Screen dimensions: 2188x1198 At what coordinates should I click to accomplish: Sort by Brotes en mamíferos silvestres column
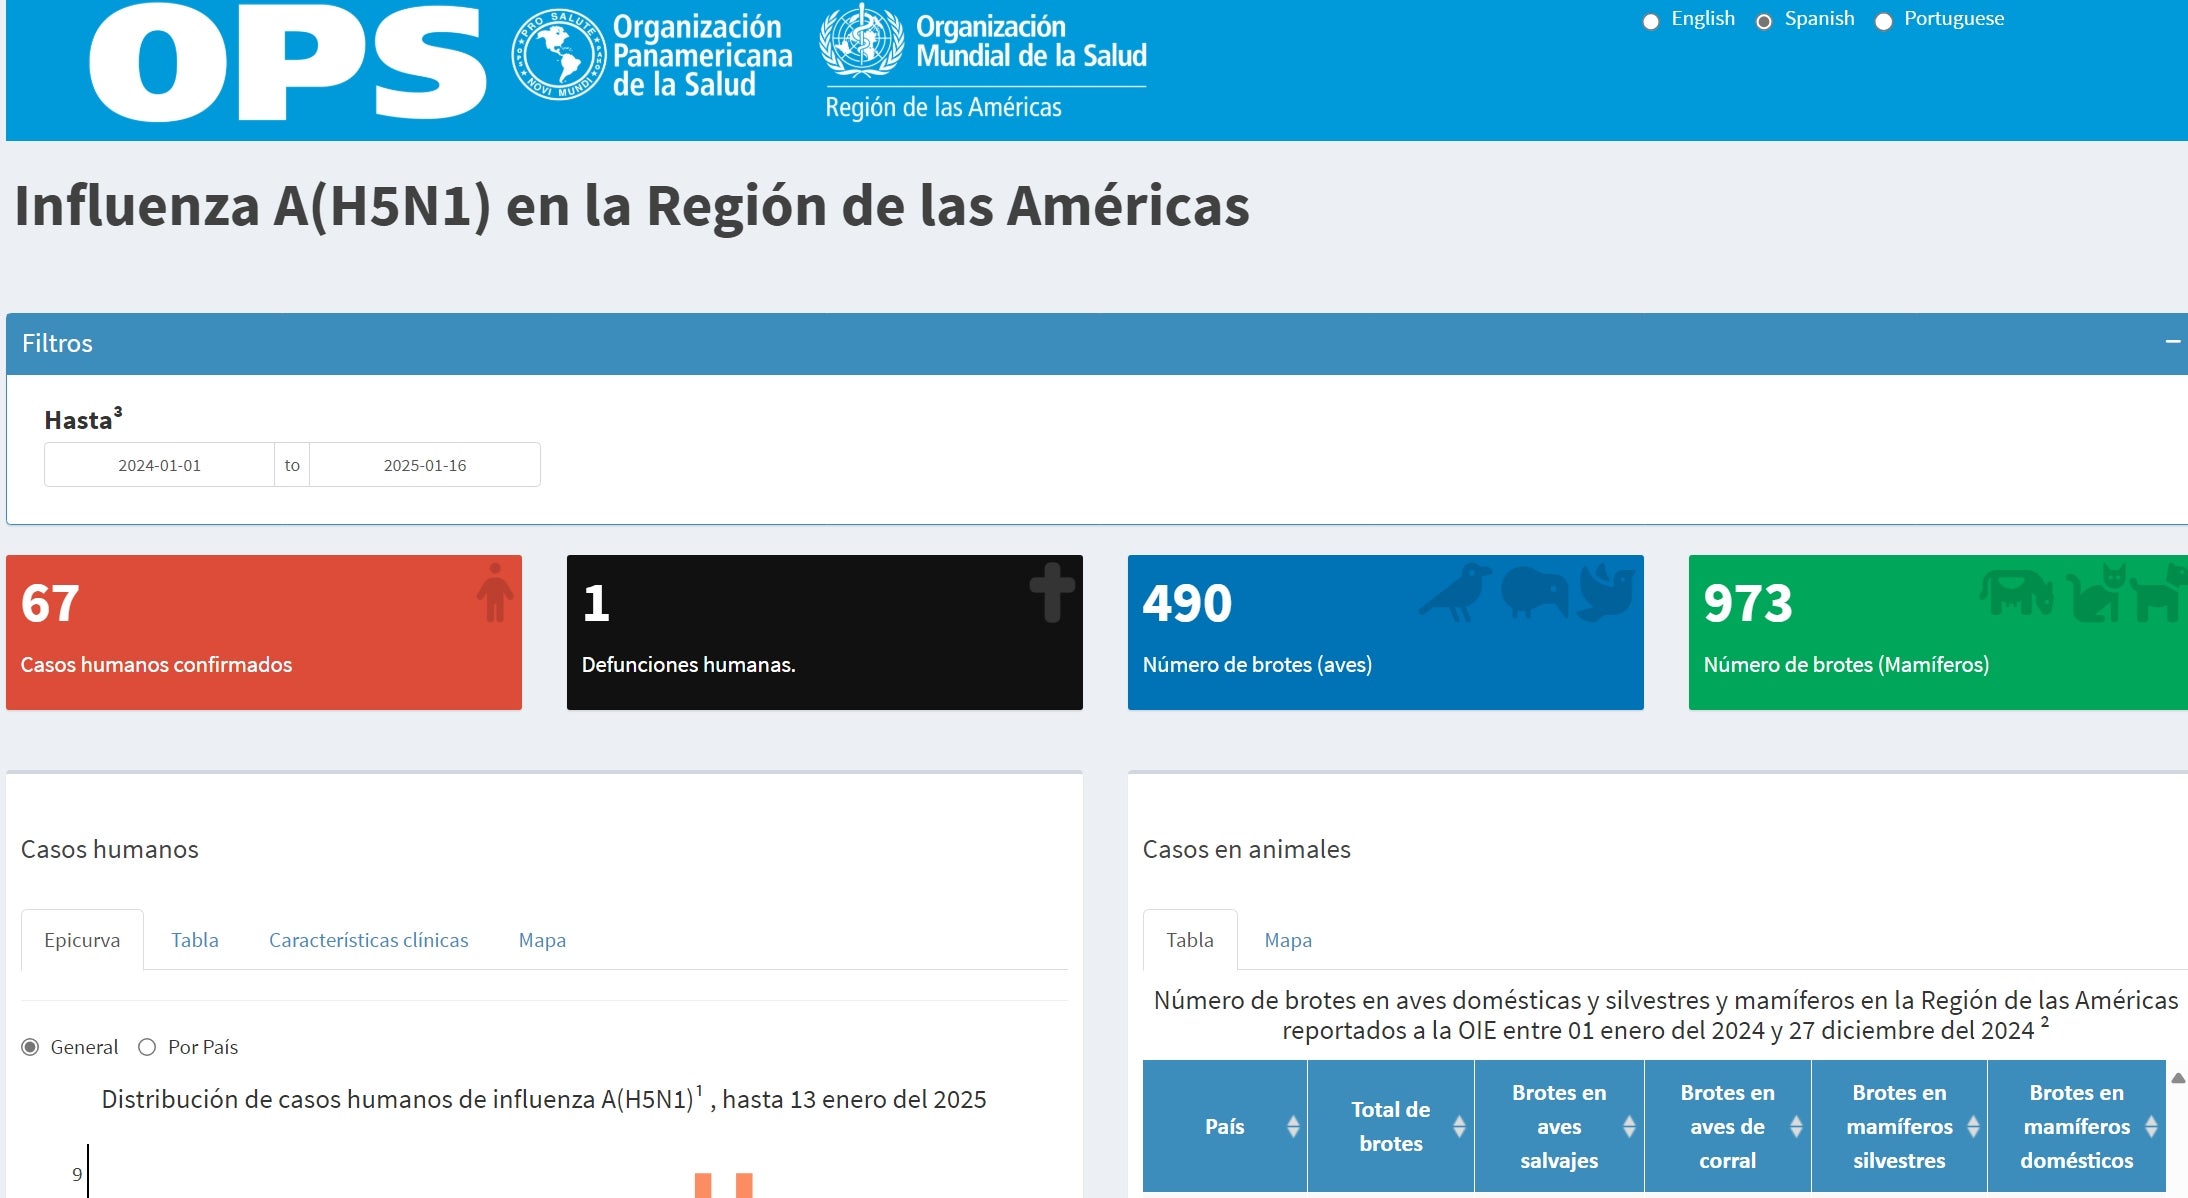click(1899, 1126)
